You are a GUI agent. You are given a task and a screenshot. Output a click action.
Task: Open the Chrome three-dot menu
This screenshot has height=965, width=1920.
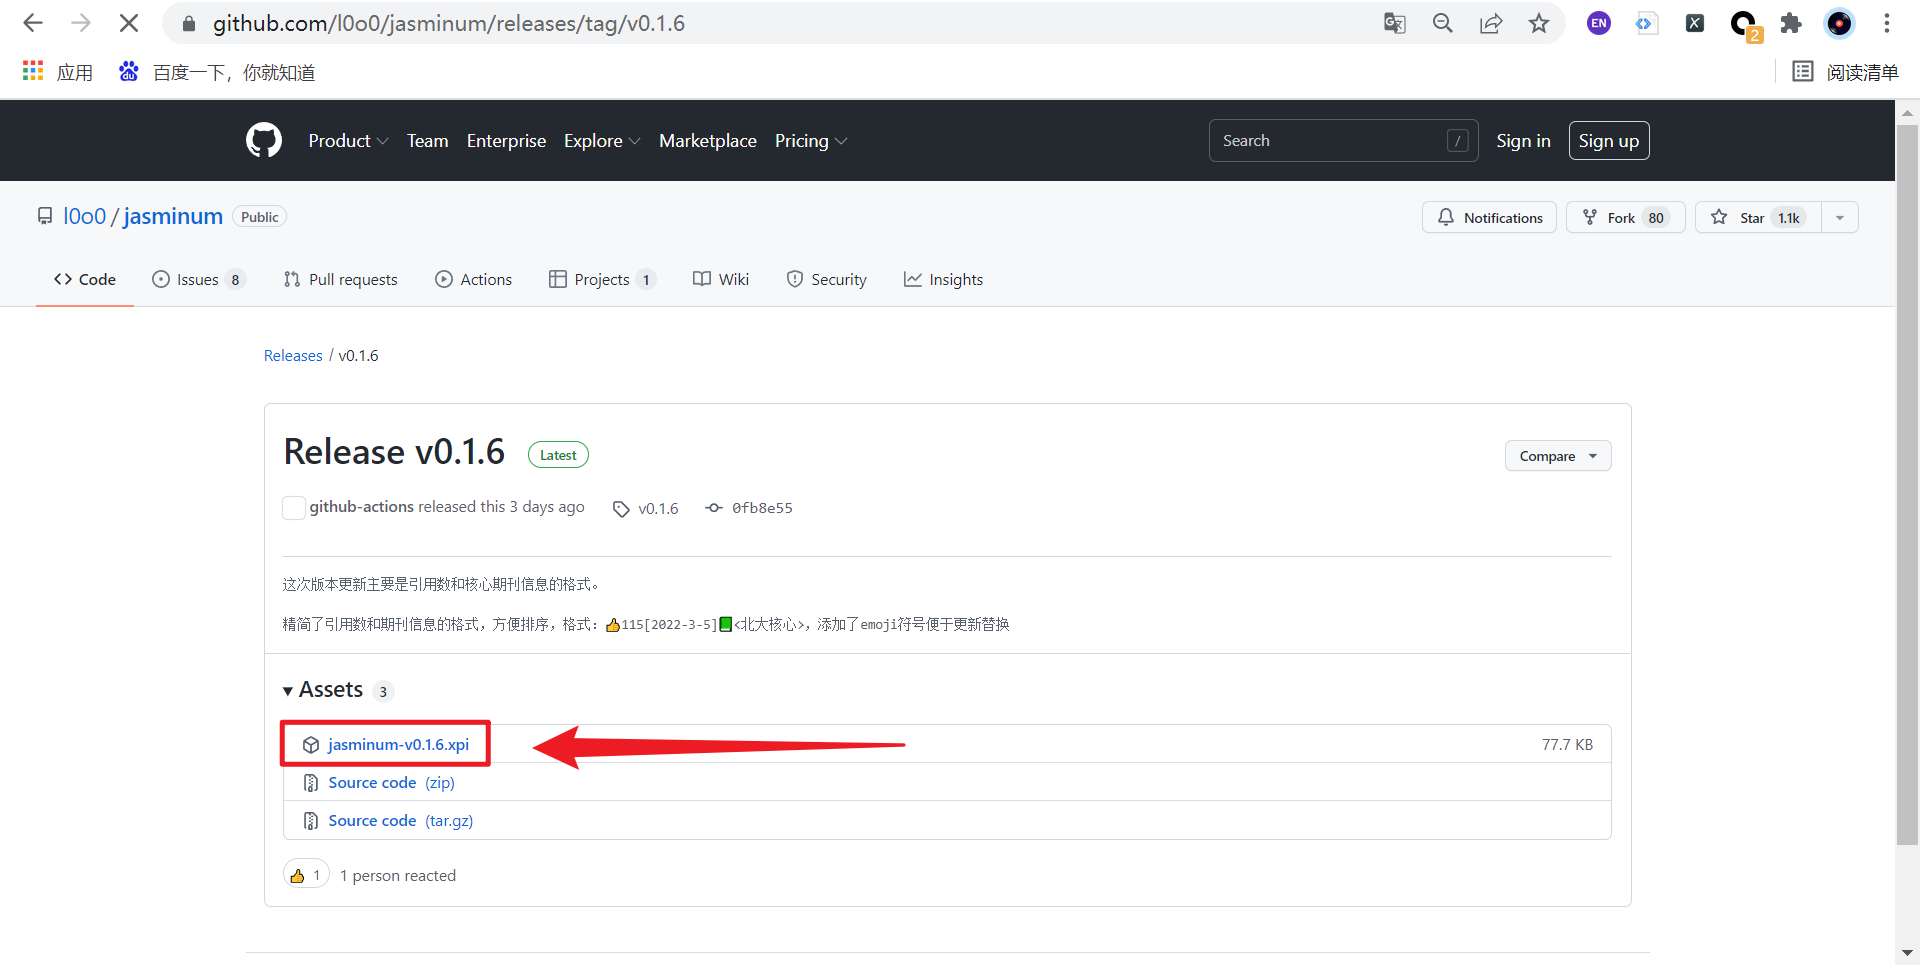(1887, 23)
